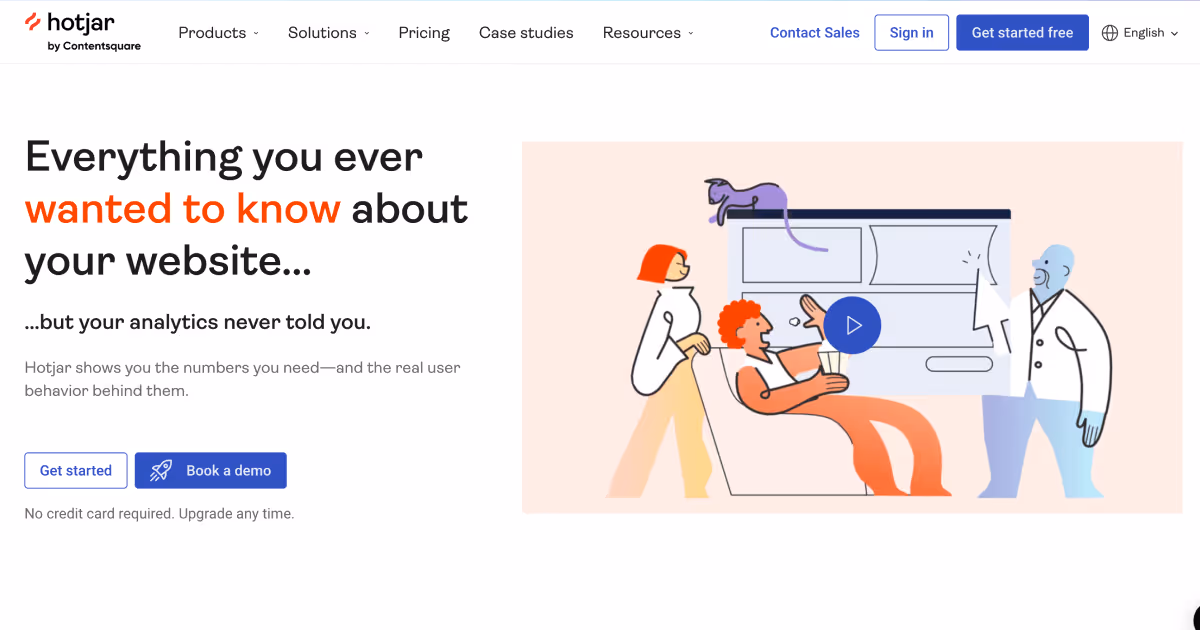Play the video in the illustration
The width and height of the screenshot is (1200, 630).
[852, 325]
